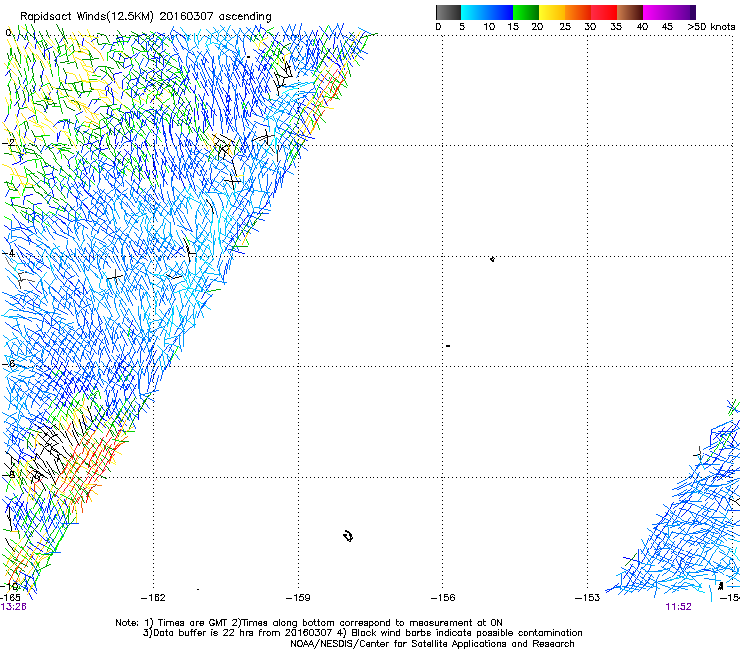Screen dimensions: 740x650
Task: Click the Rapidscat Winds title text
Action: (x=146, y=17)
